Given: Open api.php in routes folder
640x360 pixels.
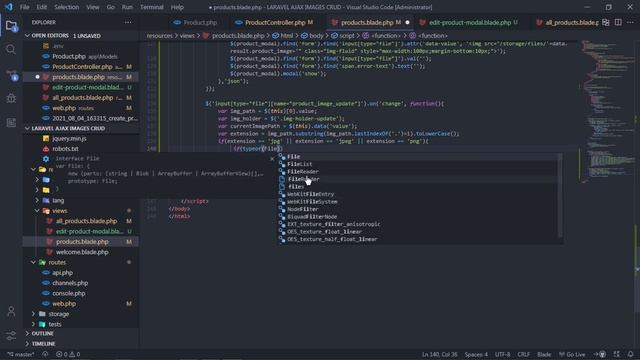Looking at the screenshot, I should tap(62, 273).
